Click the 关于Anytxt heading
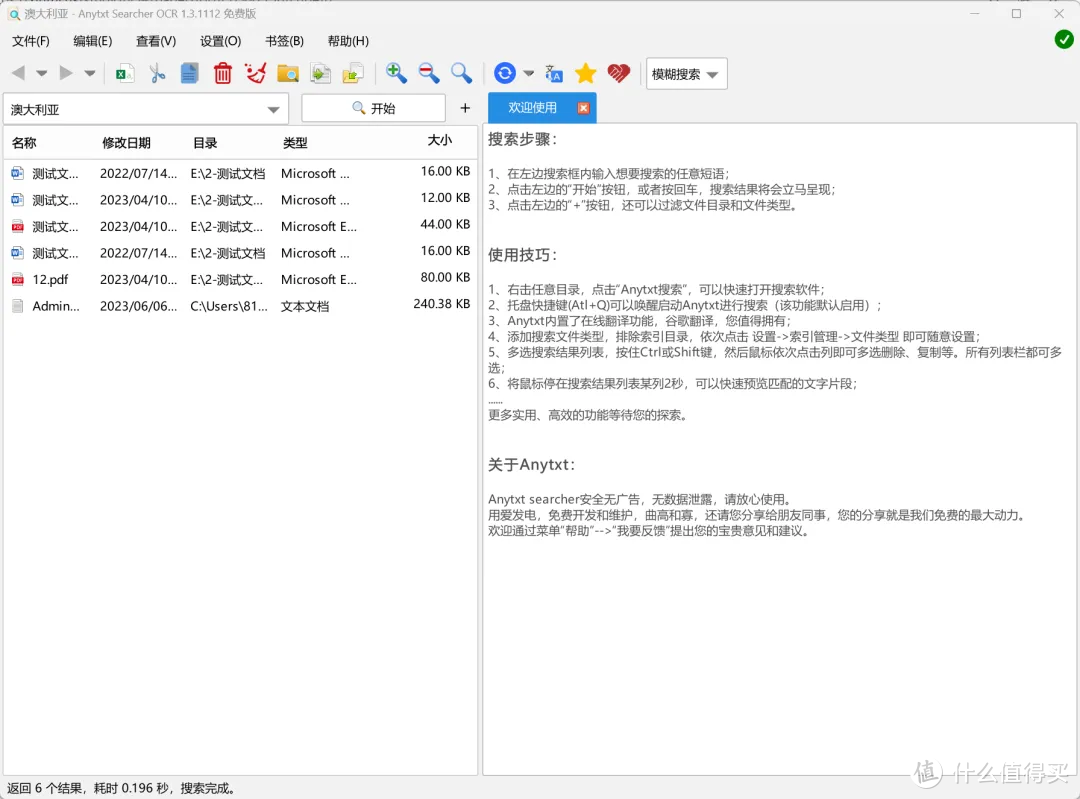This screenshot has width=1080, height=799. click(x=532, y=465)
